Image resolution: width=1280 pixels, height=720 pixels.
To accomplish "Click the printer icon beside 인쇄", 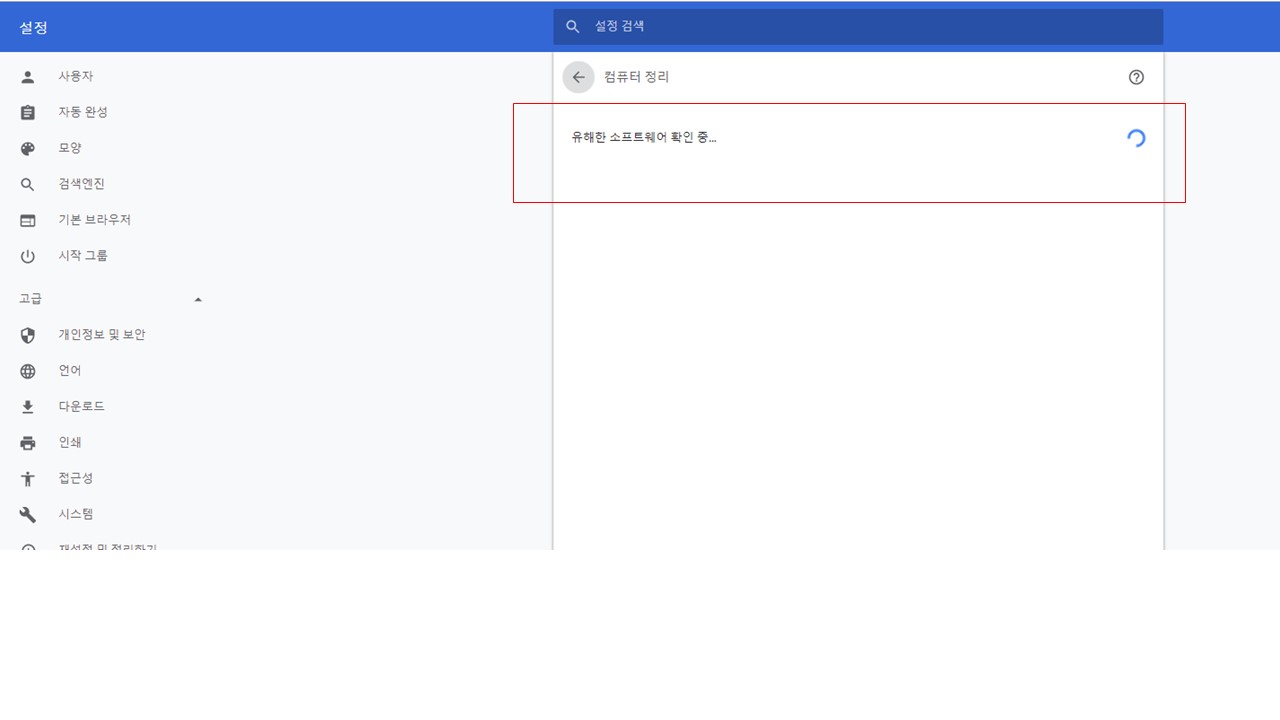I will point(28,443).
